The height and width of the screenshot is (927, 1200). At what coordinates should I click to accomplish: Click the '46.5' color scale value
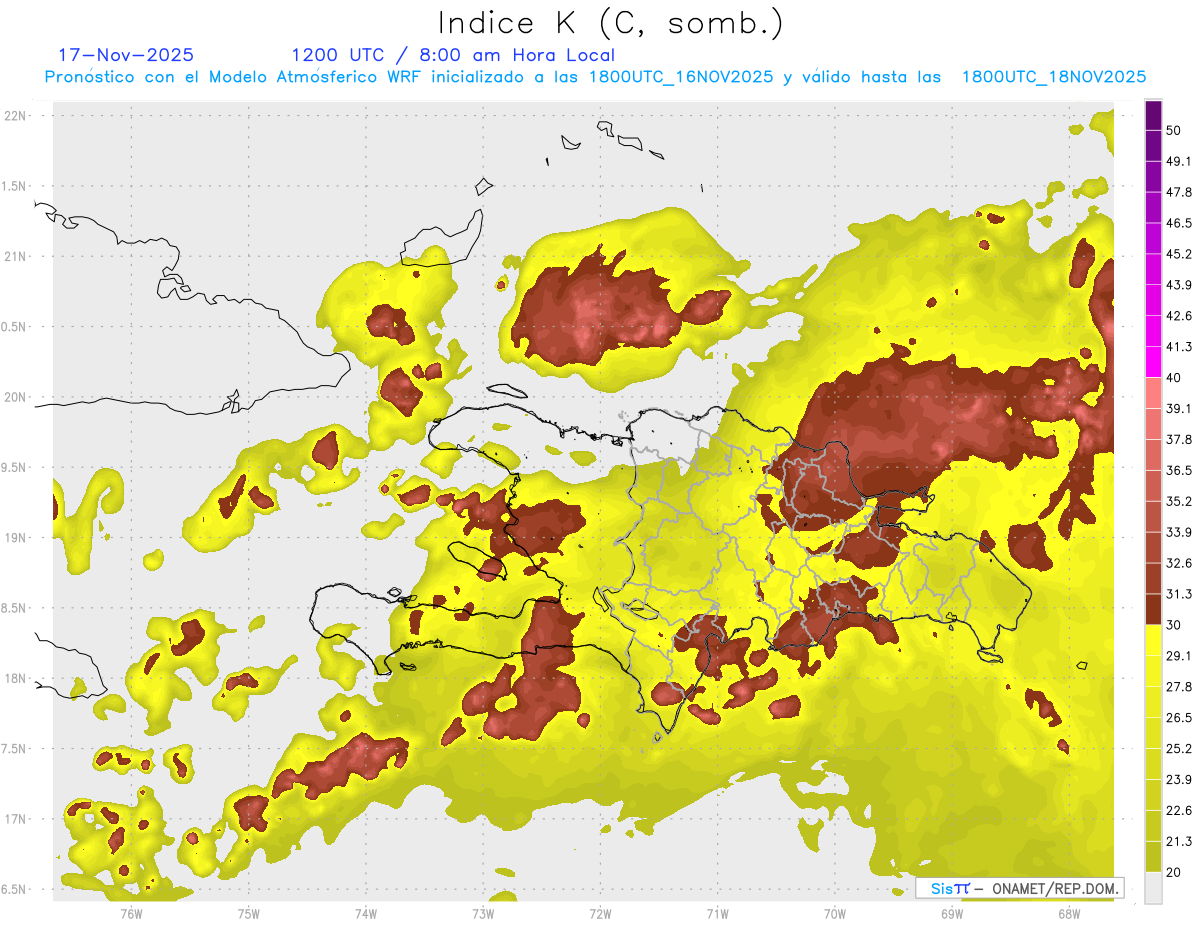(x=1179, y=223)
